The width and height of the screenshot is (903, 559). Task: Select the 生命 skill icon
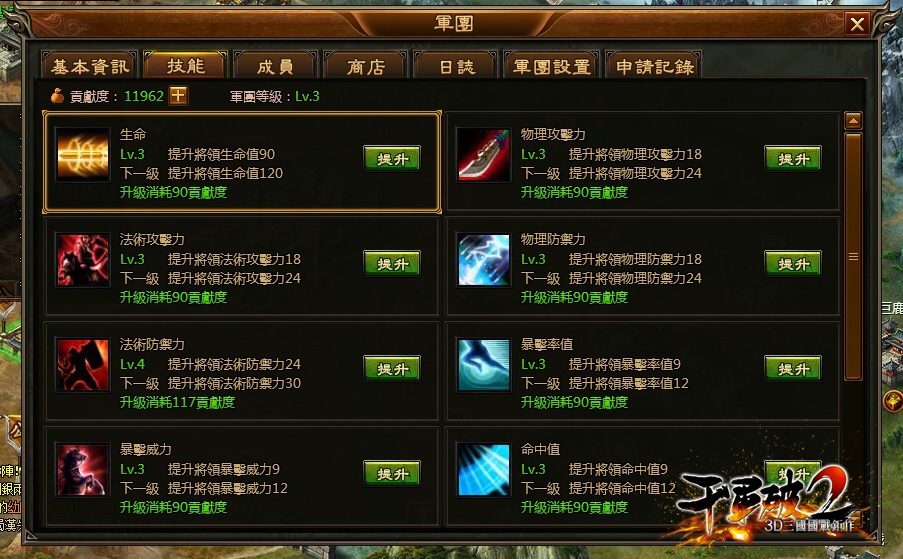point(82,154)
